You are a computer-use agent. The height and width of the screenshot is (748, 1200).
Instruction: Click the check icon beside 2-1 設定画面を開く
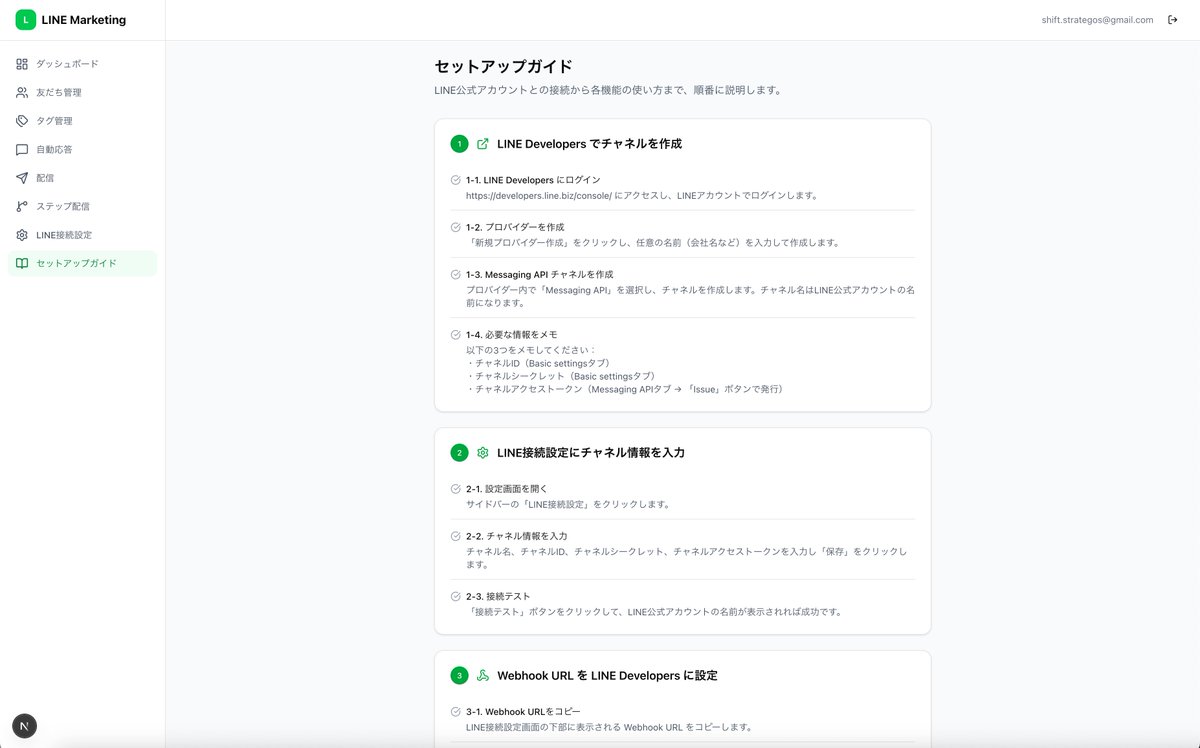[x=456, y=489]
